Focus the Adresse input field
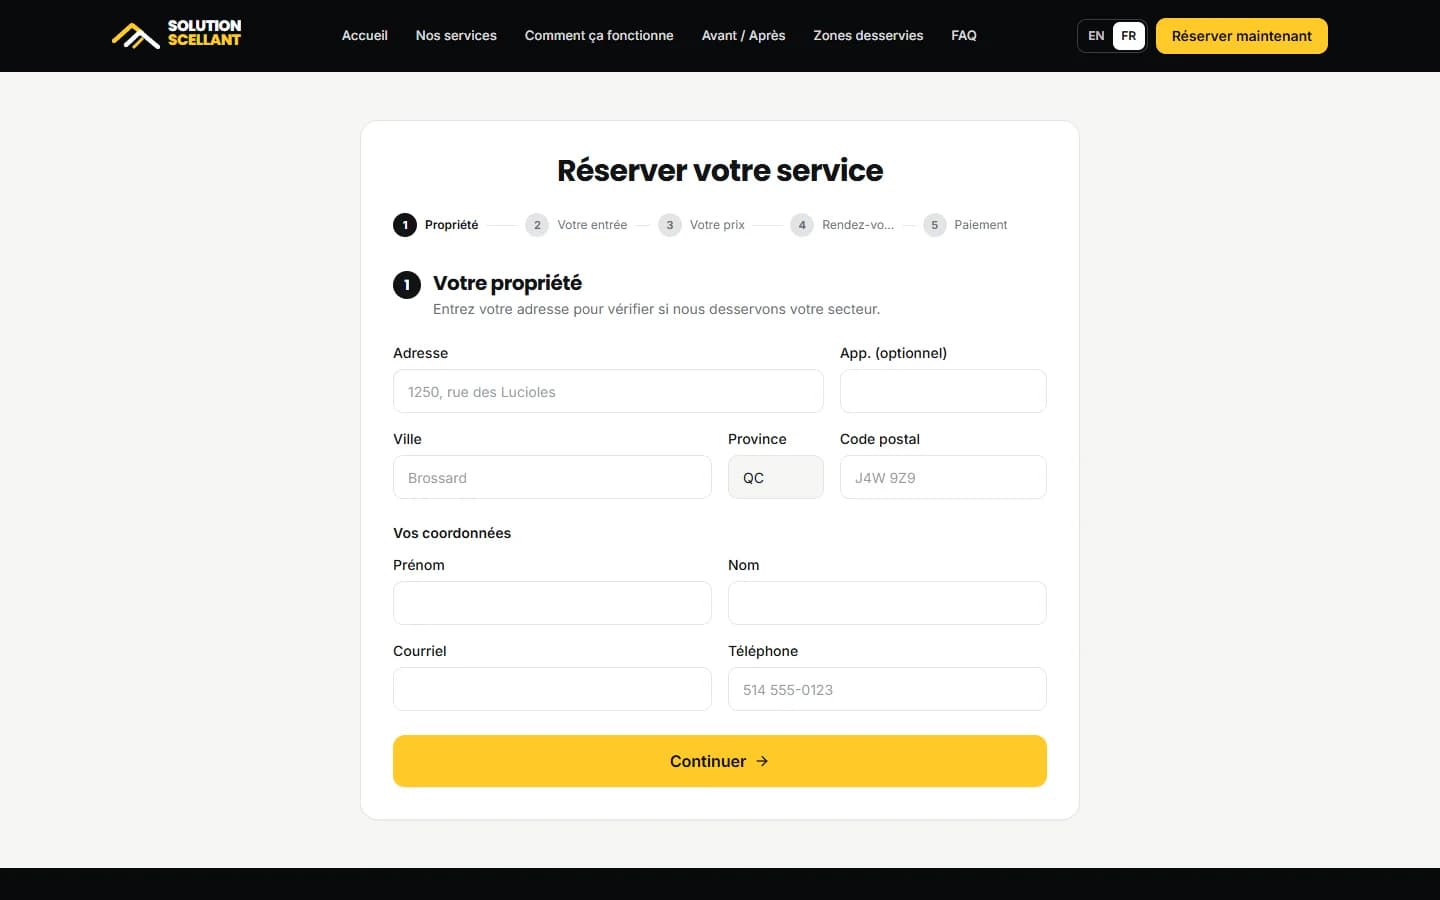Viewport: 1440px width, 900px height. [608, 391]
